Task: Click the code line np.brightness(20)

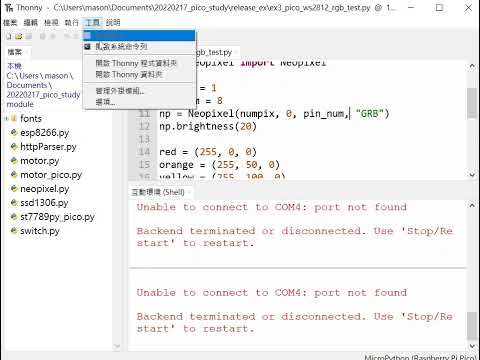Action: [208, 126]
